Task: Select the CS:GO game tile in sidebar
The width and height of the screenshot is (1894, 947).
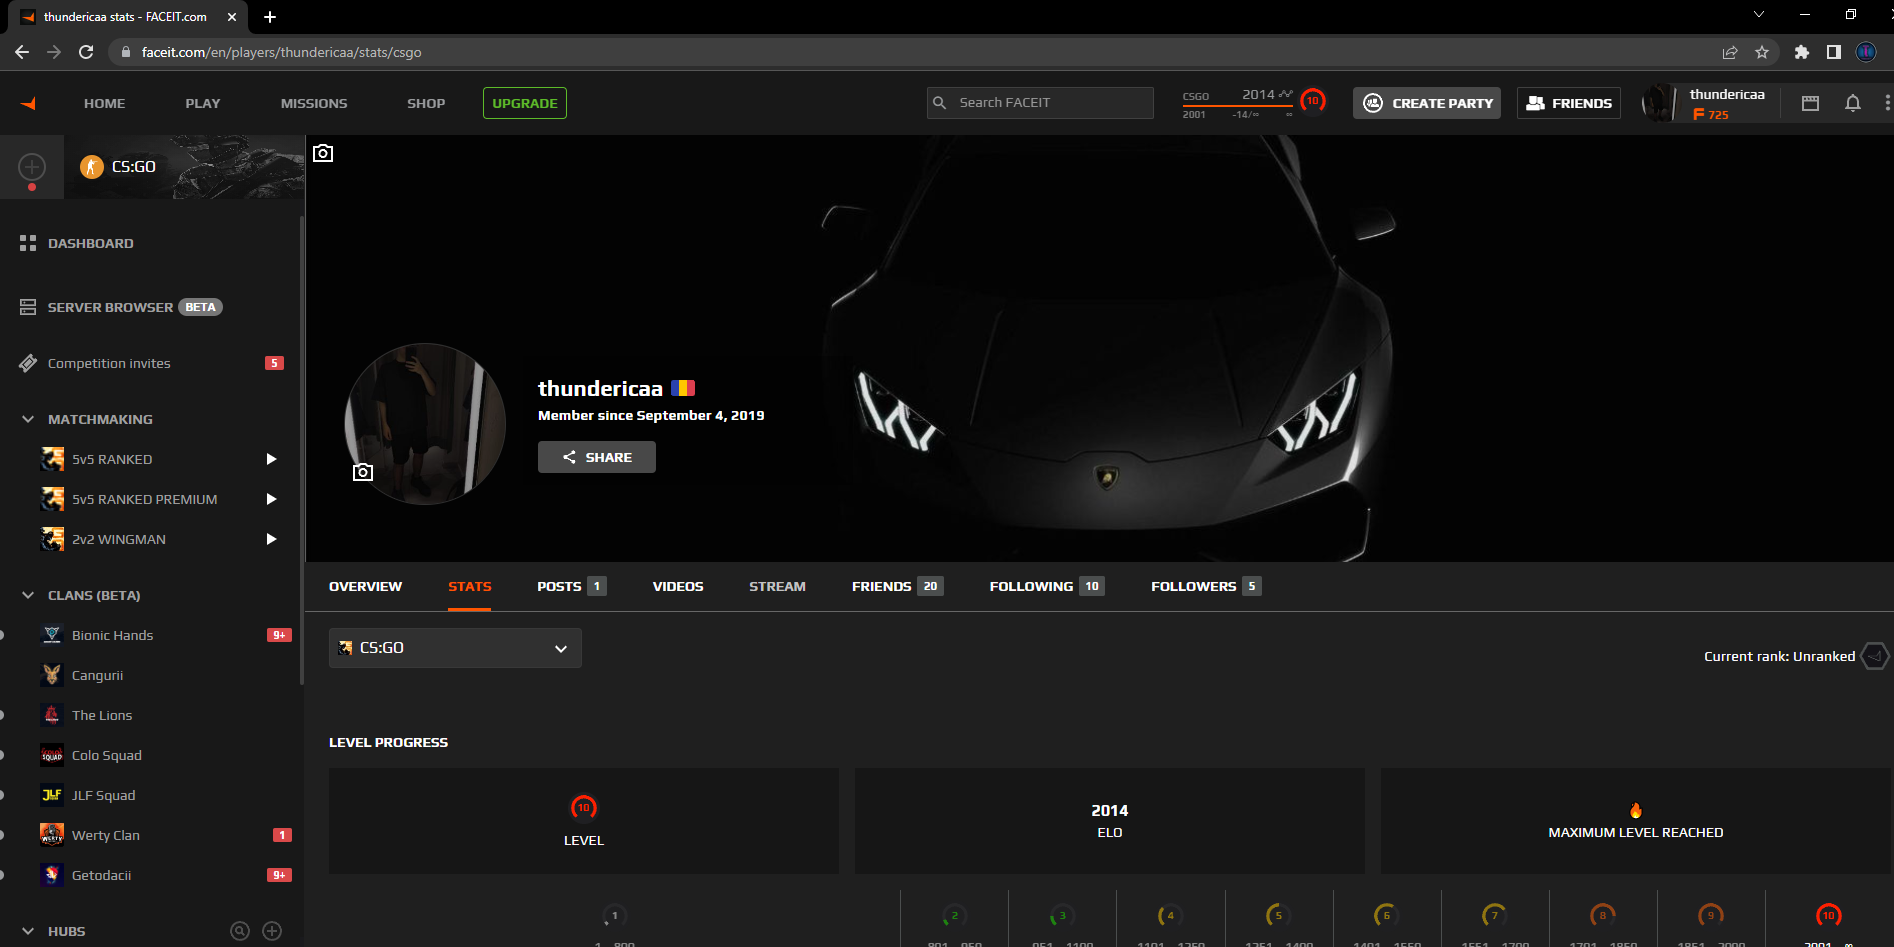Action: coord(185,167)
